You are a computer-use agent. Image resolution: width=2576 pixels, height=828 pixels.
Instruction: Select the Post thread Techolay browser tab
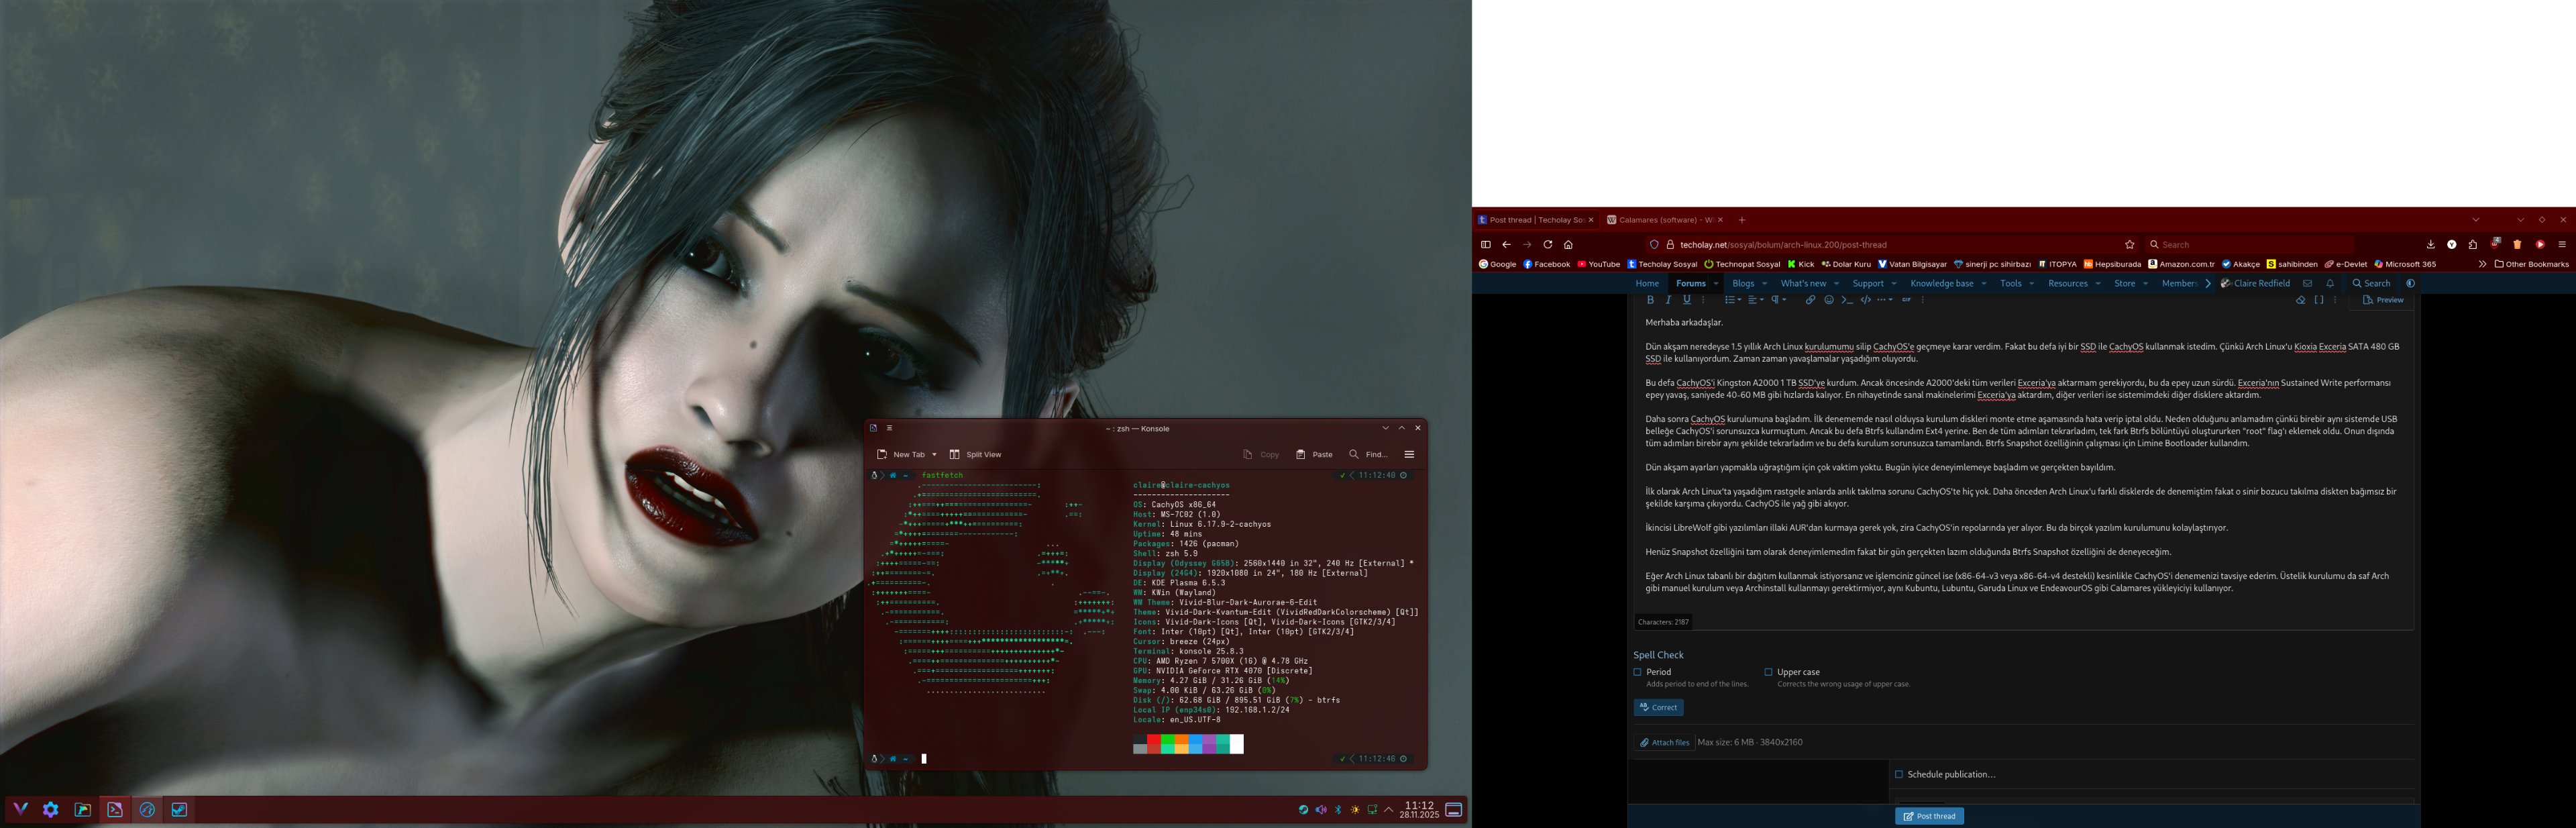pyautogui.click(x=1536, y=220)
